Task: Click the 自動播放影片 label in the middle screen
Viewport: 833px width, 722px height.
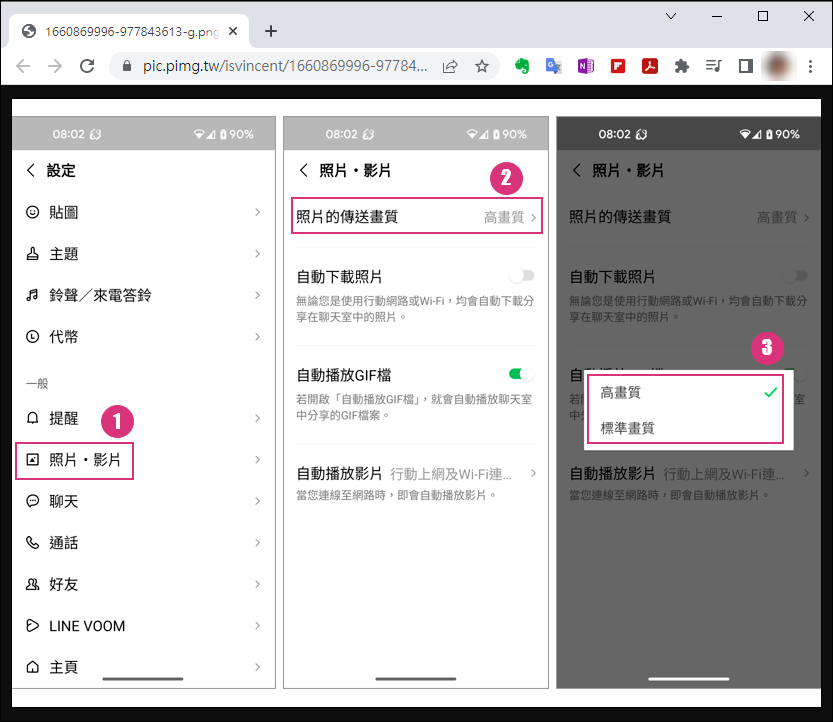Action: pos(339,473)
